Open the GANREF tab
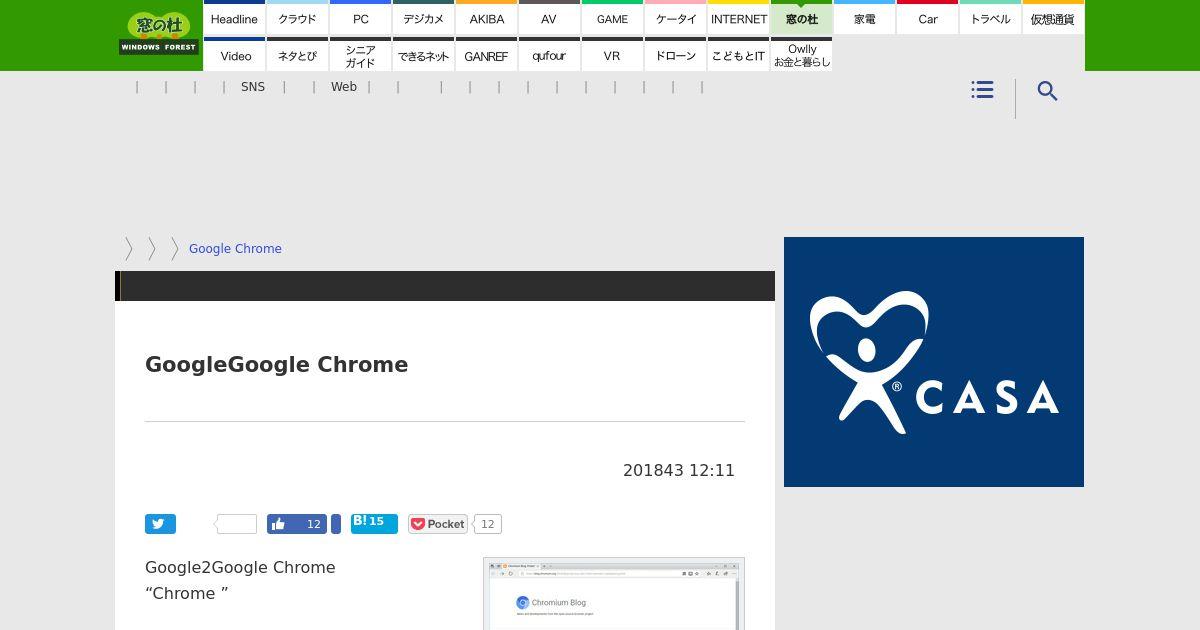This screenshot has width=1200, height=630. click(486, 55)
